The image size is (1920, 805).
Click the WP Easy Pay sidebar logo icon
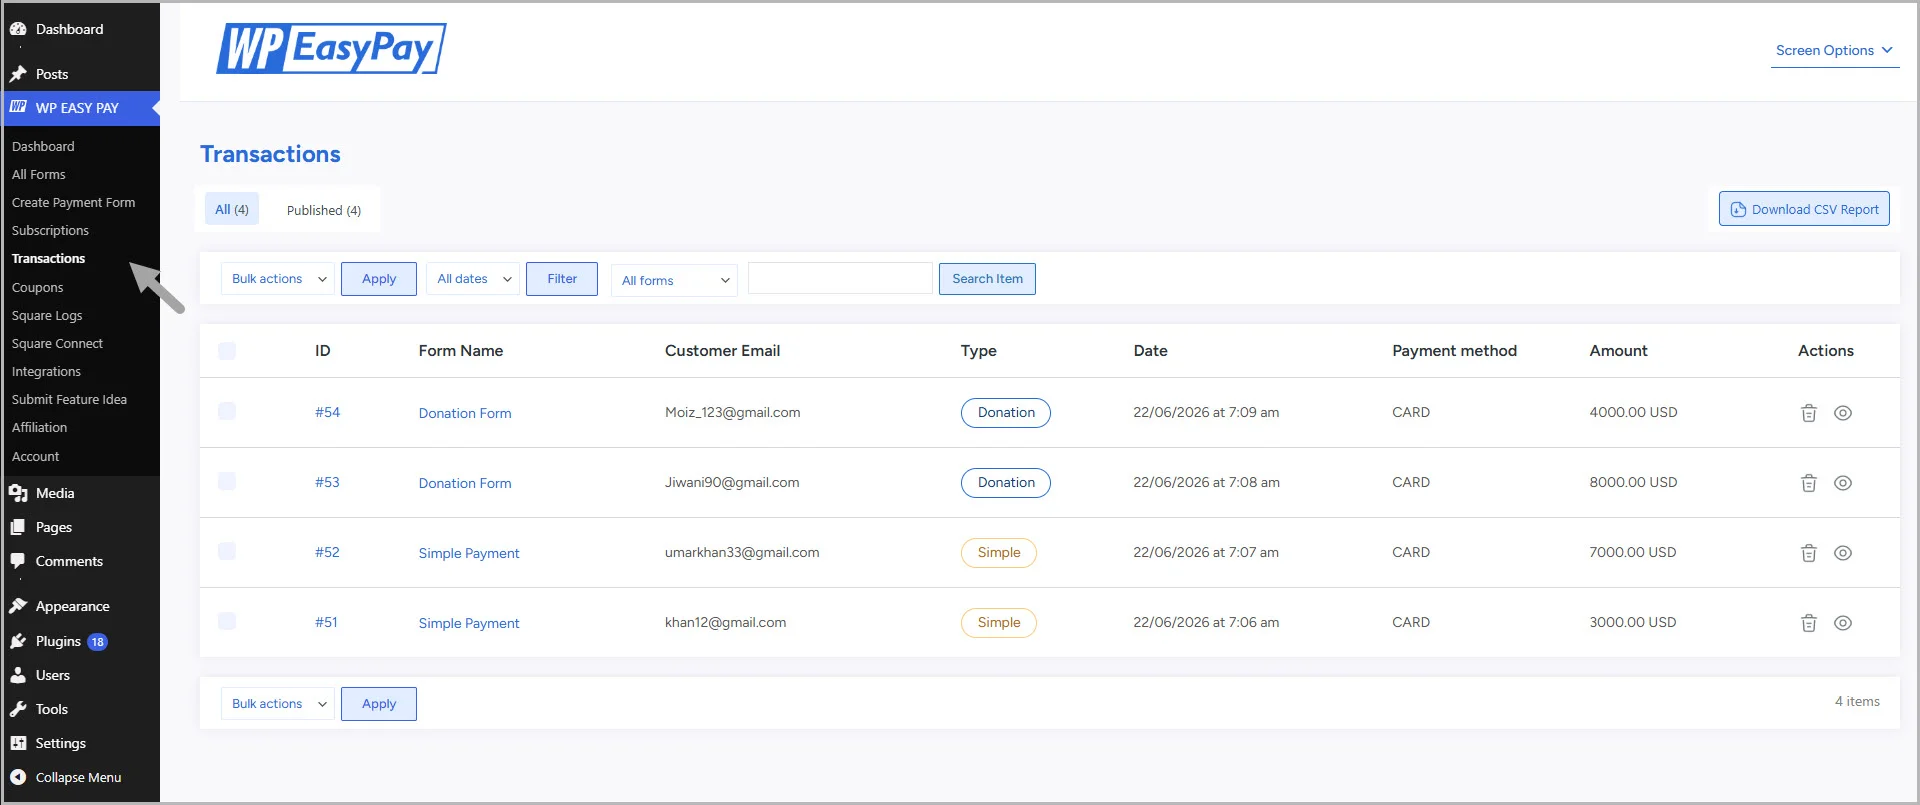pyautogui.click(x=18, y=106)
